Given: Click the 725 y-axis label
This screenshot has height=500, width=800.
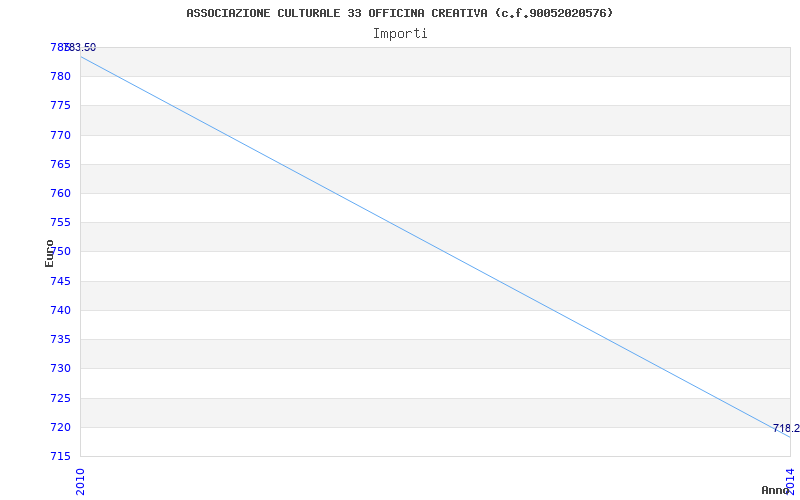Looking at the screenshot, I should click(x=61, y=398).
